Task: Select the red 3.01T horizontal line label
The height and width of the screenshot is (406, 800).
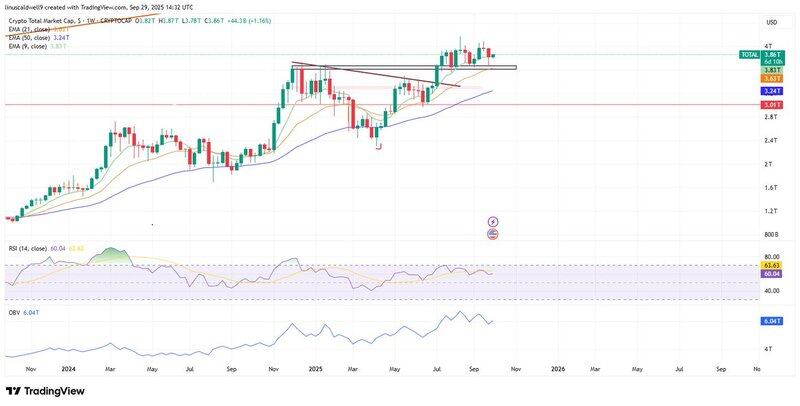Action: click(x=771, y=104)
